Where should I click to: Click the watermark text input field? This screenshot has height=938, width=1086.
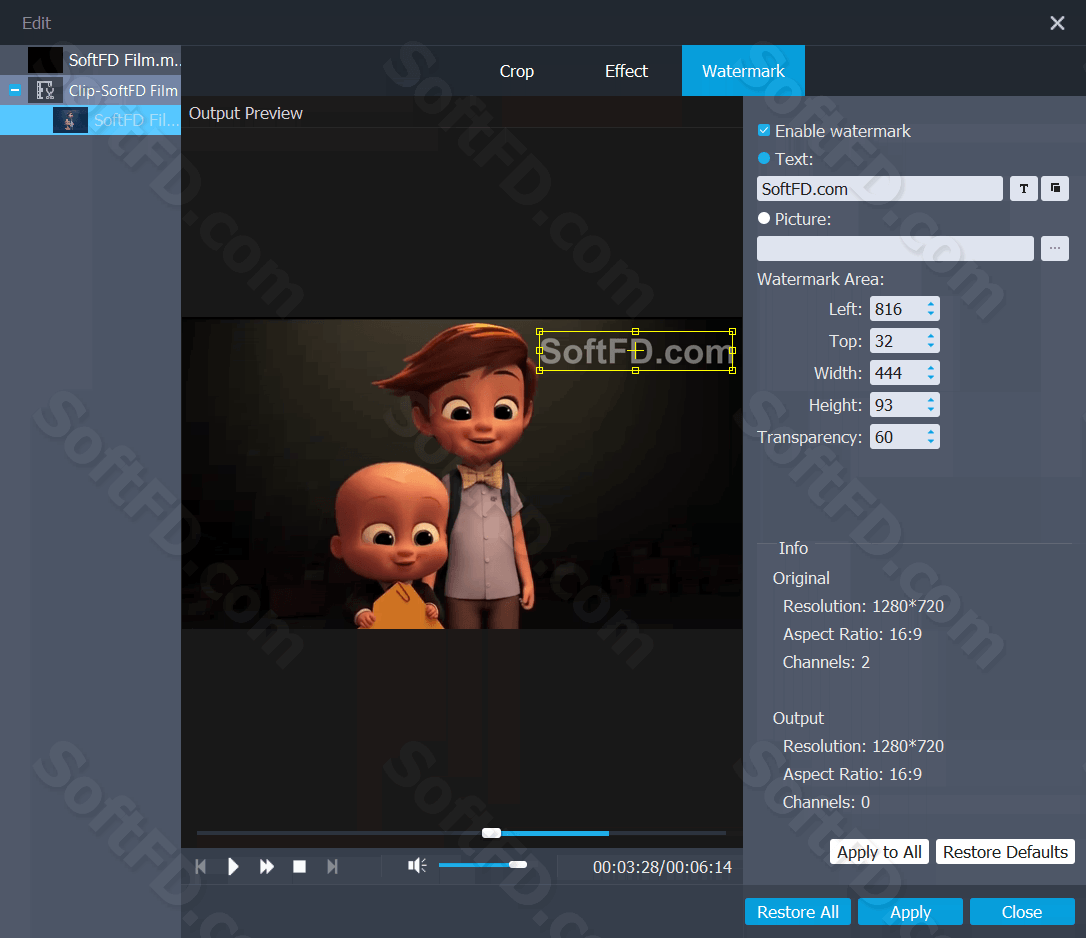880,188
